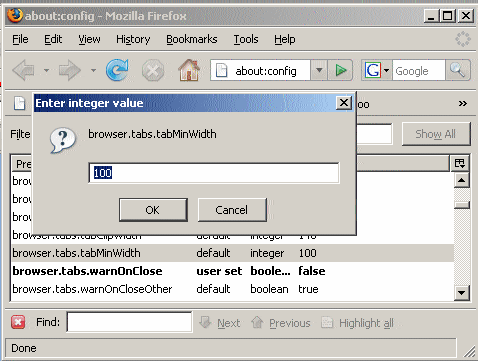Close the Find bar with the red X
The image size is (478, 361).
click(x=18, y=322)
